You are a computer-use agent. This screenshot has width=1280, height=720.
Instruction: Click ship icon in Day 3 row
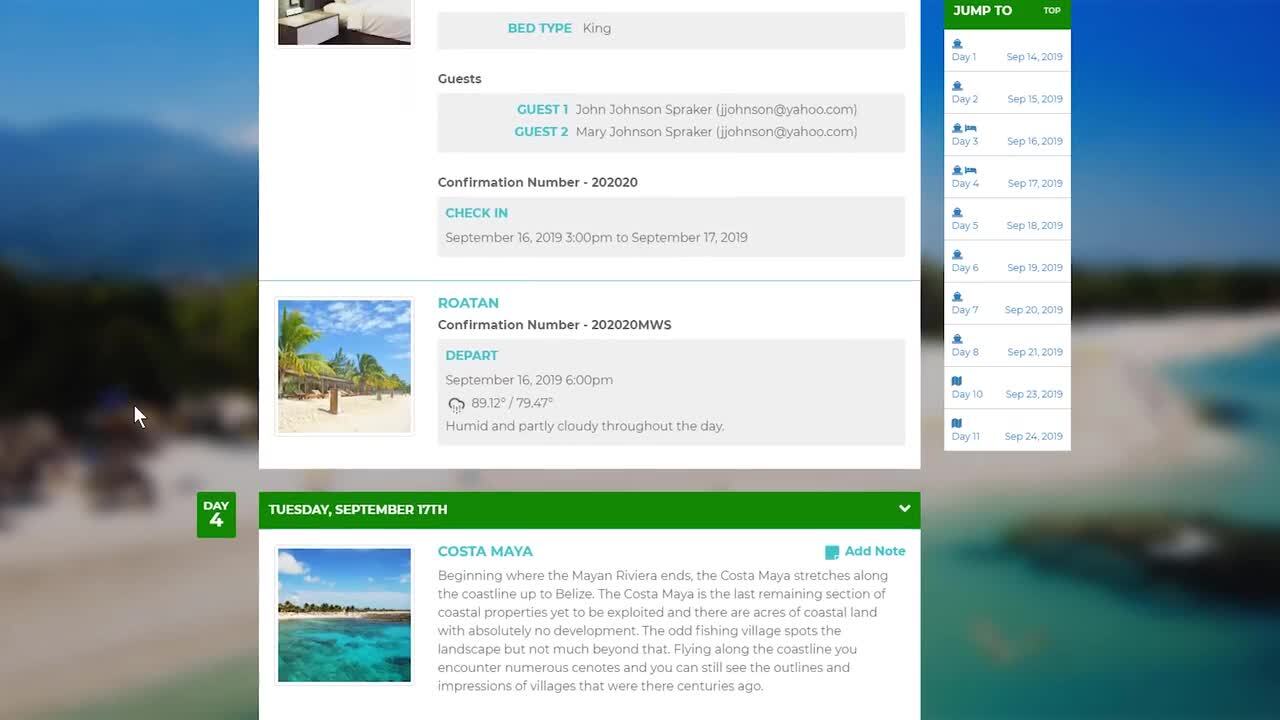957,128
